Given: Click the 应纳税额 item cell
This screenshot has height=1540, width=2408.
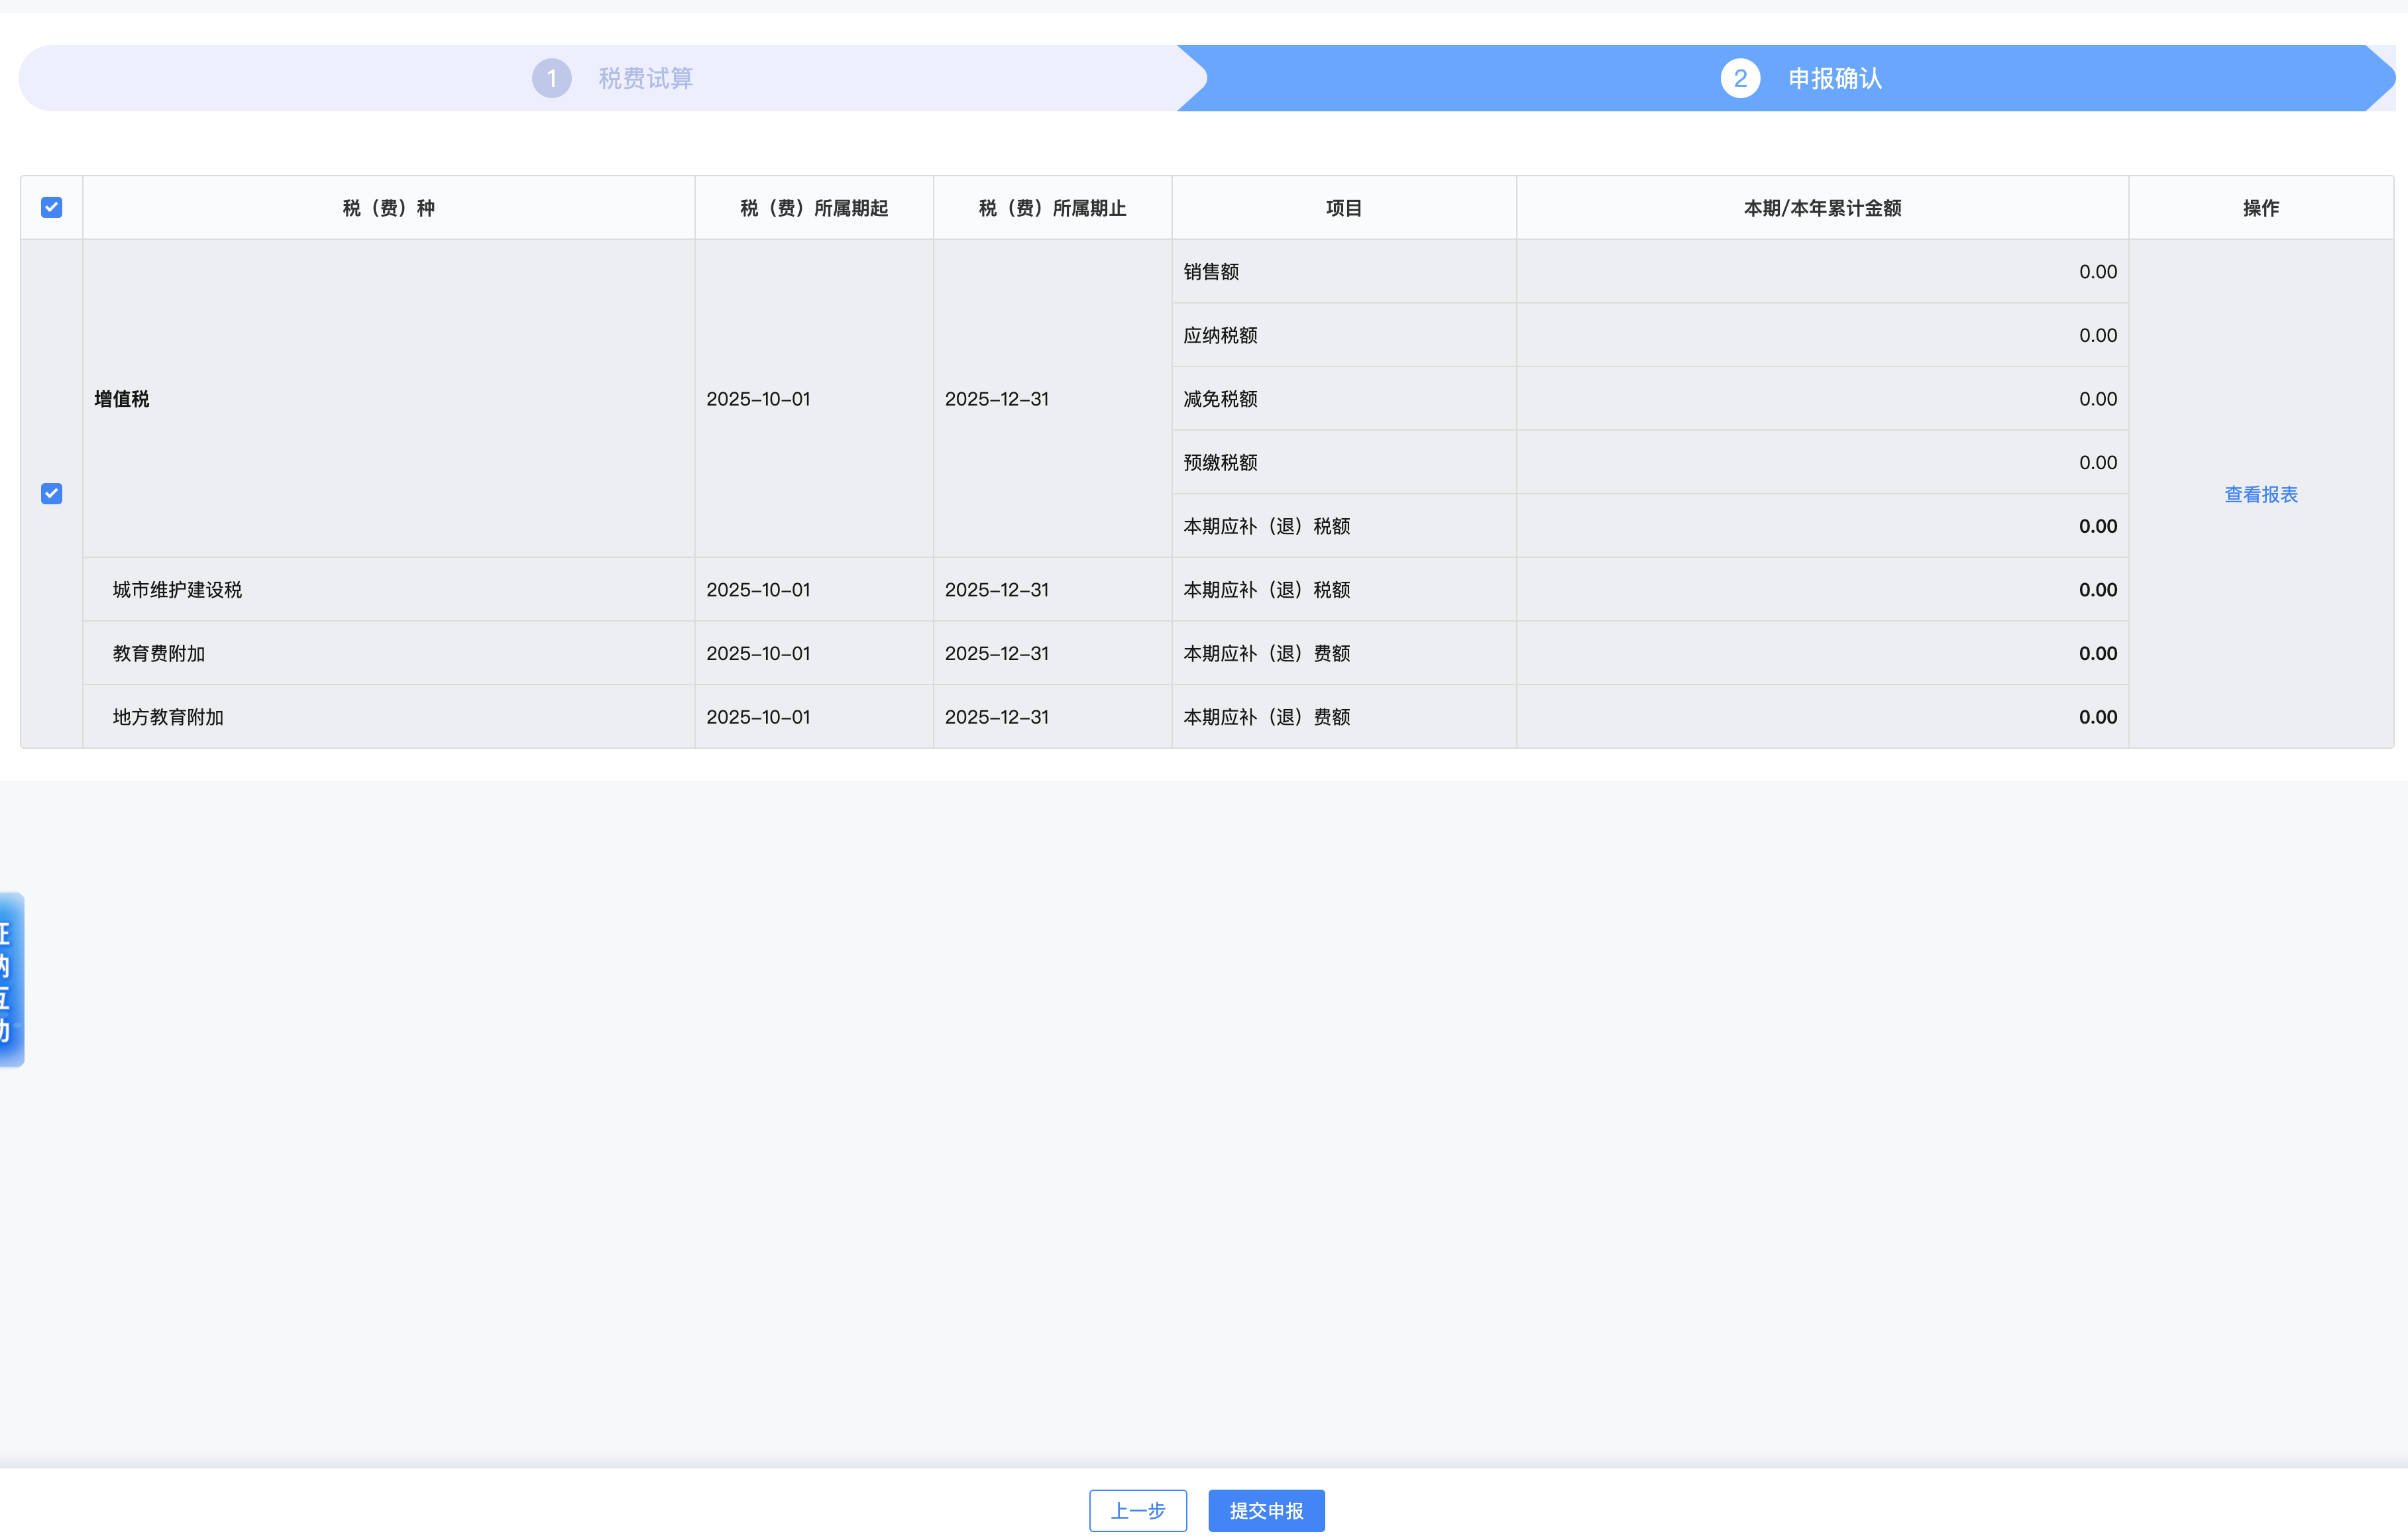Looking at the screenshot, I should (x=1220, y=335).
